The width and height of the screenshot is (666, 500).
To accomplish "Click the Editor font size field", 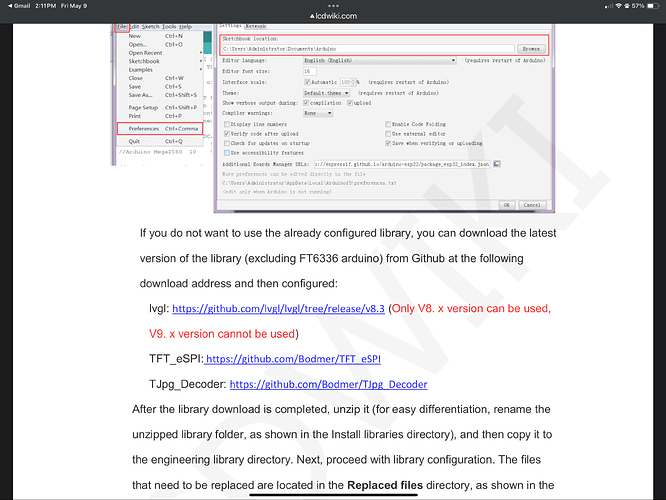I will (x=310, y=71).
